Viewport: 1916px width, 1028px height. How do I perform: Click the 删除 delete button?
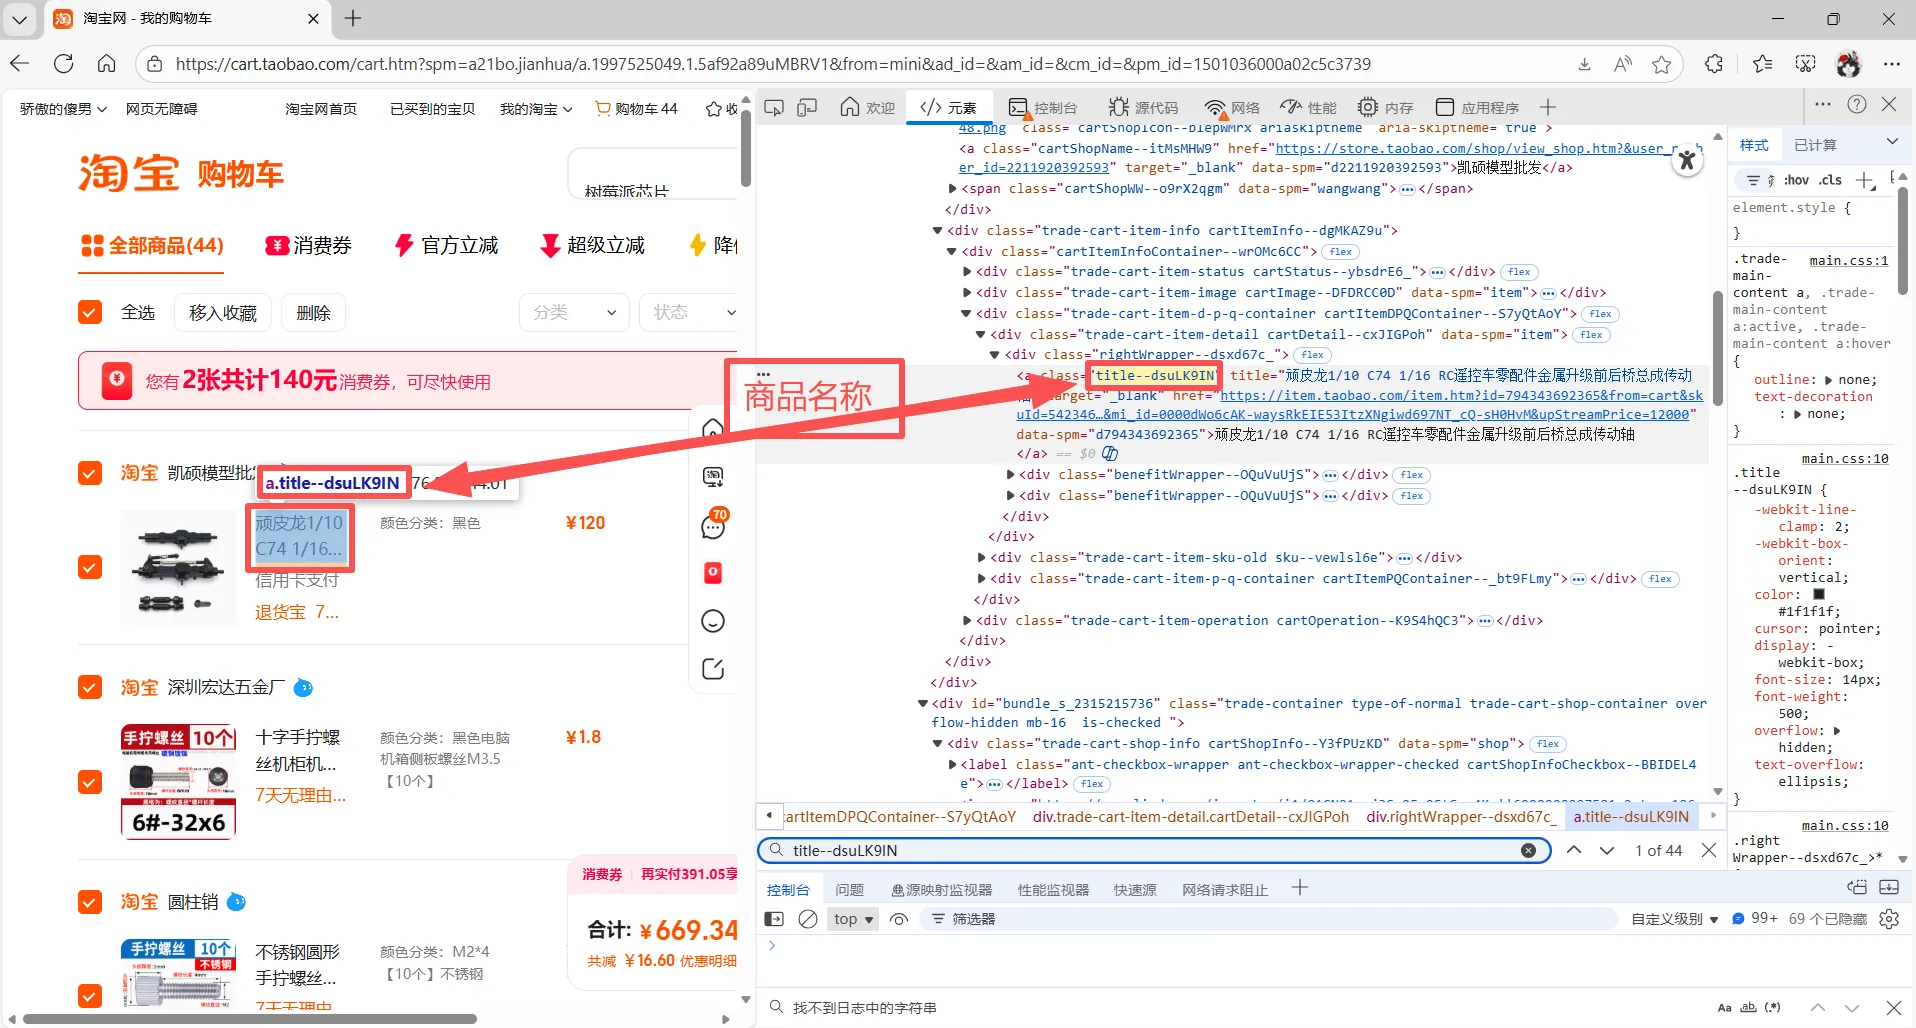[x=313, y=313]
